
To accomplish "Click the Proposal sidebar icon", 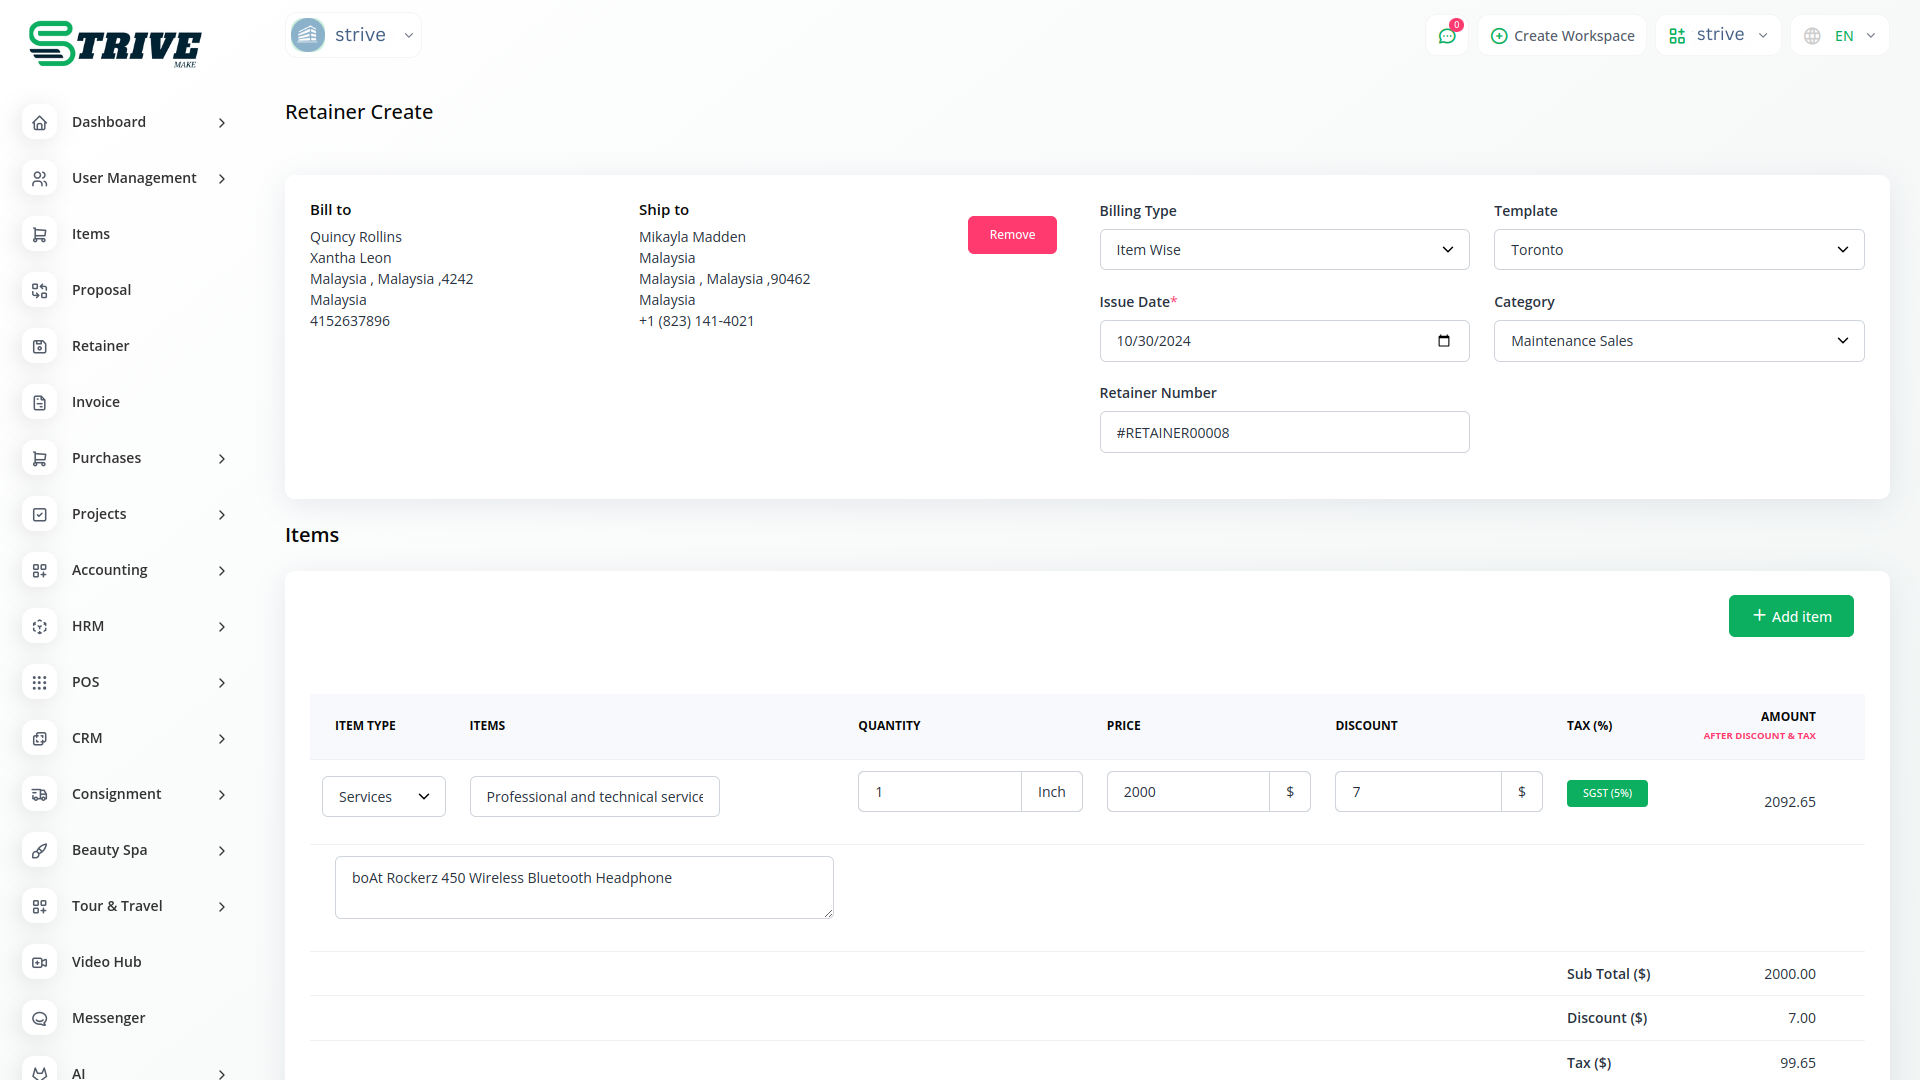I will (x=40, y=290).
